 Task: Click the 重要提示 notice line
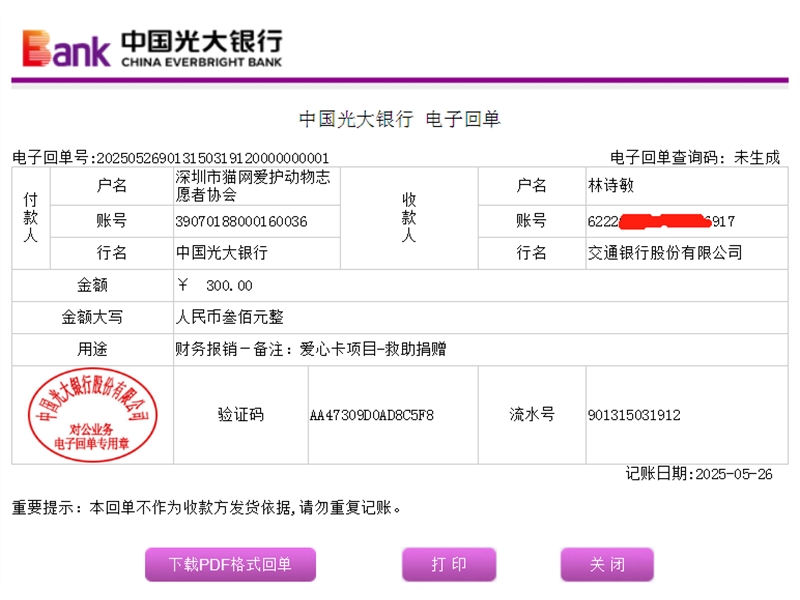[x=206, y=508]
